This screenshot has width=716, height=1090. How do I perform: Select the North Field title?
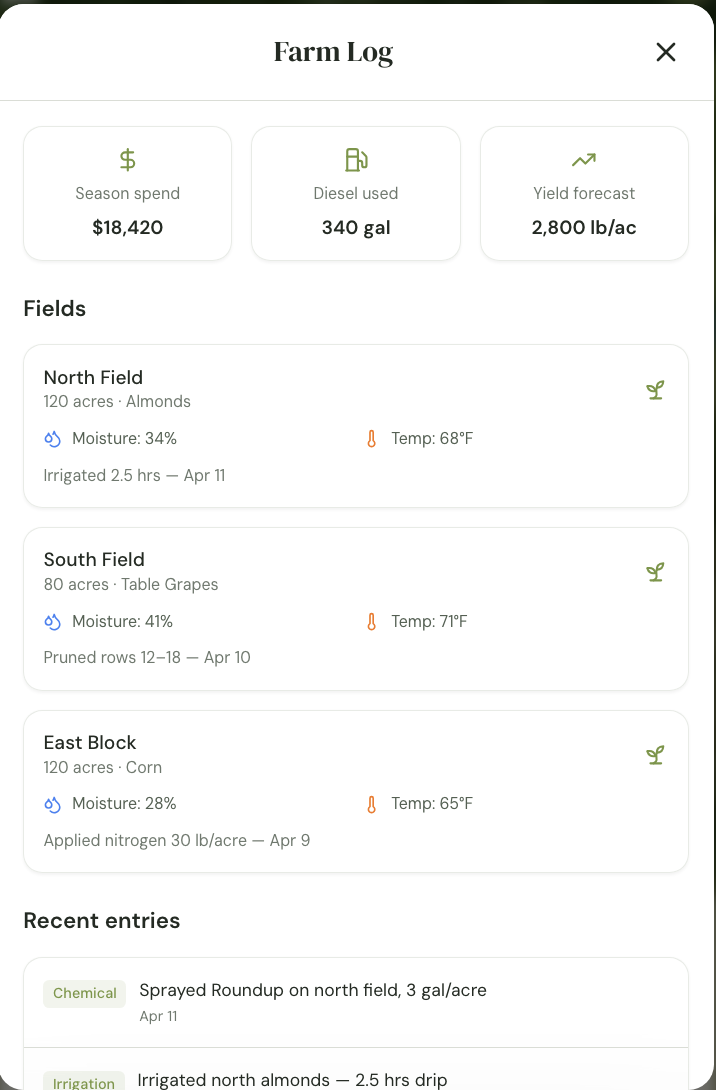pyautogui.click(x=93, y=377)
